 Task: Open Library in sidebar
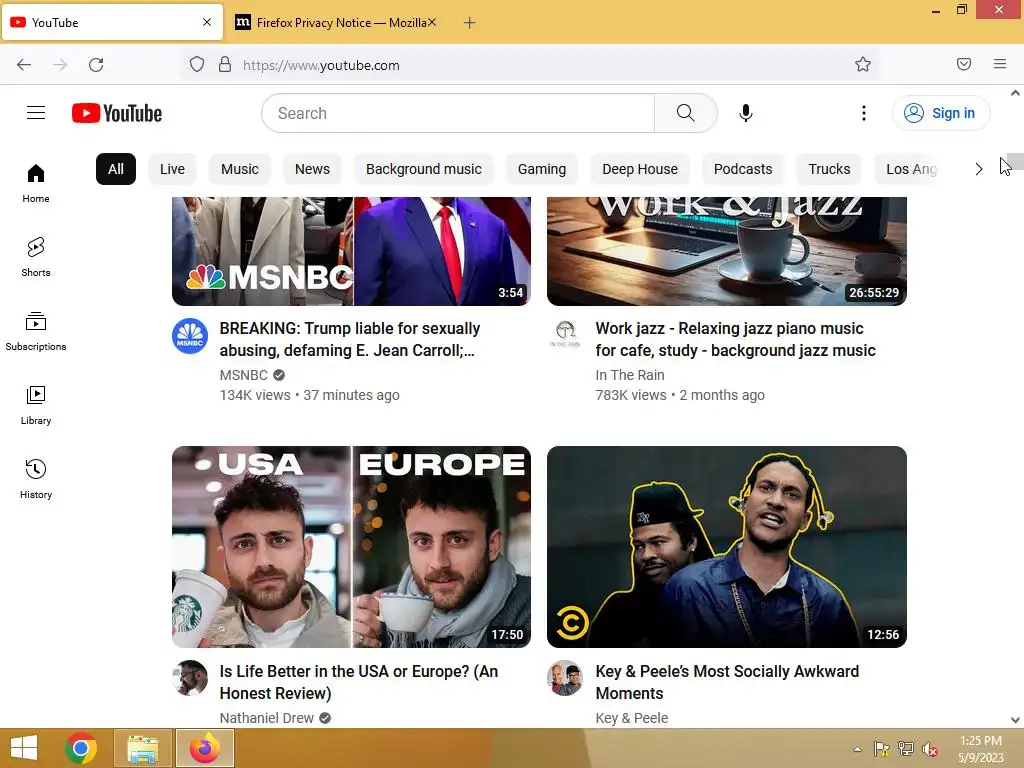tap(36, 406)
